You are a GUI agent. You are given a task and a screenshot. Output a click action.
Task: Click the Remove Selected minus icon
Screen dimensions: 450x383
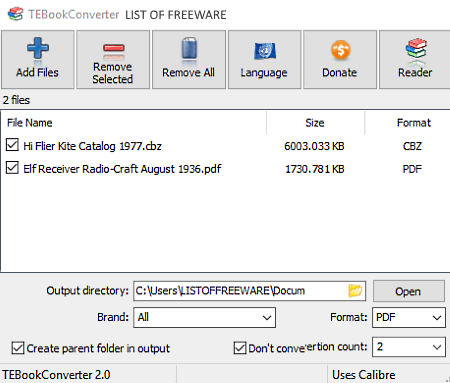(113, 49)
